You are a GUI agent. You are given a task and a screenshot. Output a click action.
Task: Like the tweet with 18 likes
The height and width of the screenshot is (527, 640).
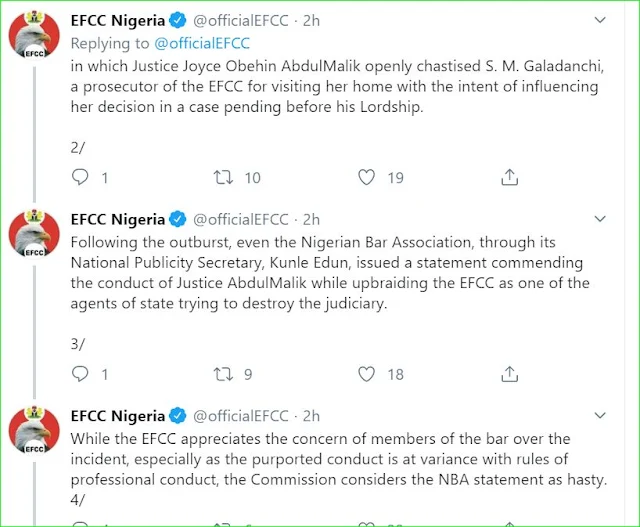pos(366,374)
